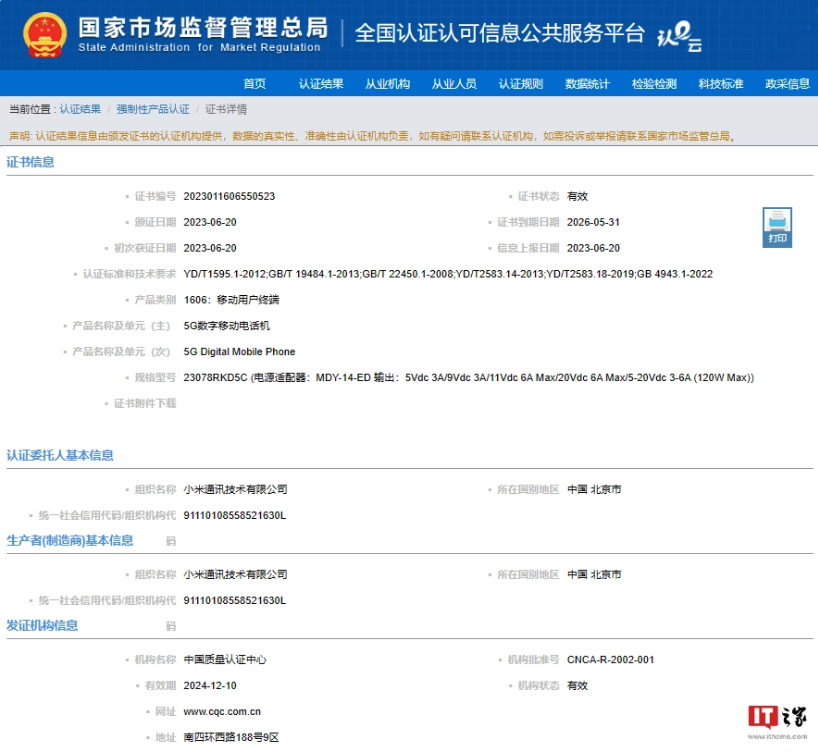Viewport: 818px width, 756px height.
Task: Click the 打印 print icon
Action: pos(777,227)
